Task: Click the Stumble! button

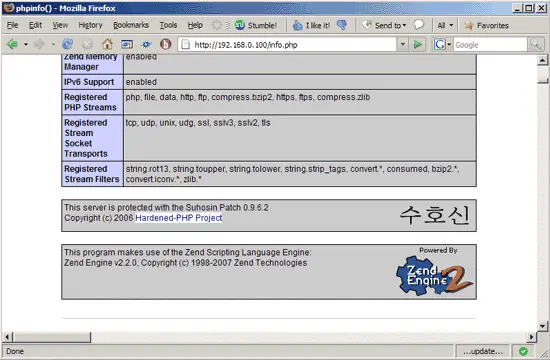Action: (256, 25)
